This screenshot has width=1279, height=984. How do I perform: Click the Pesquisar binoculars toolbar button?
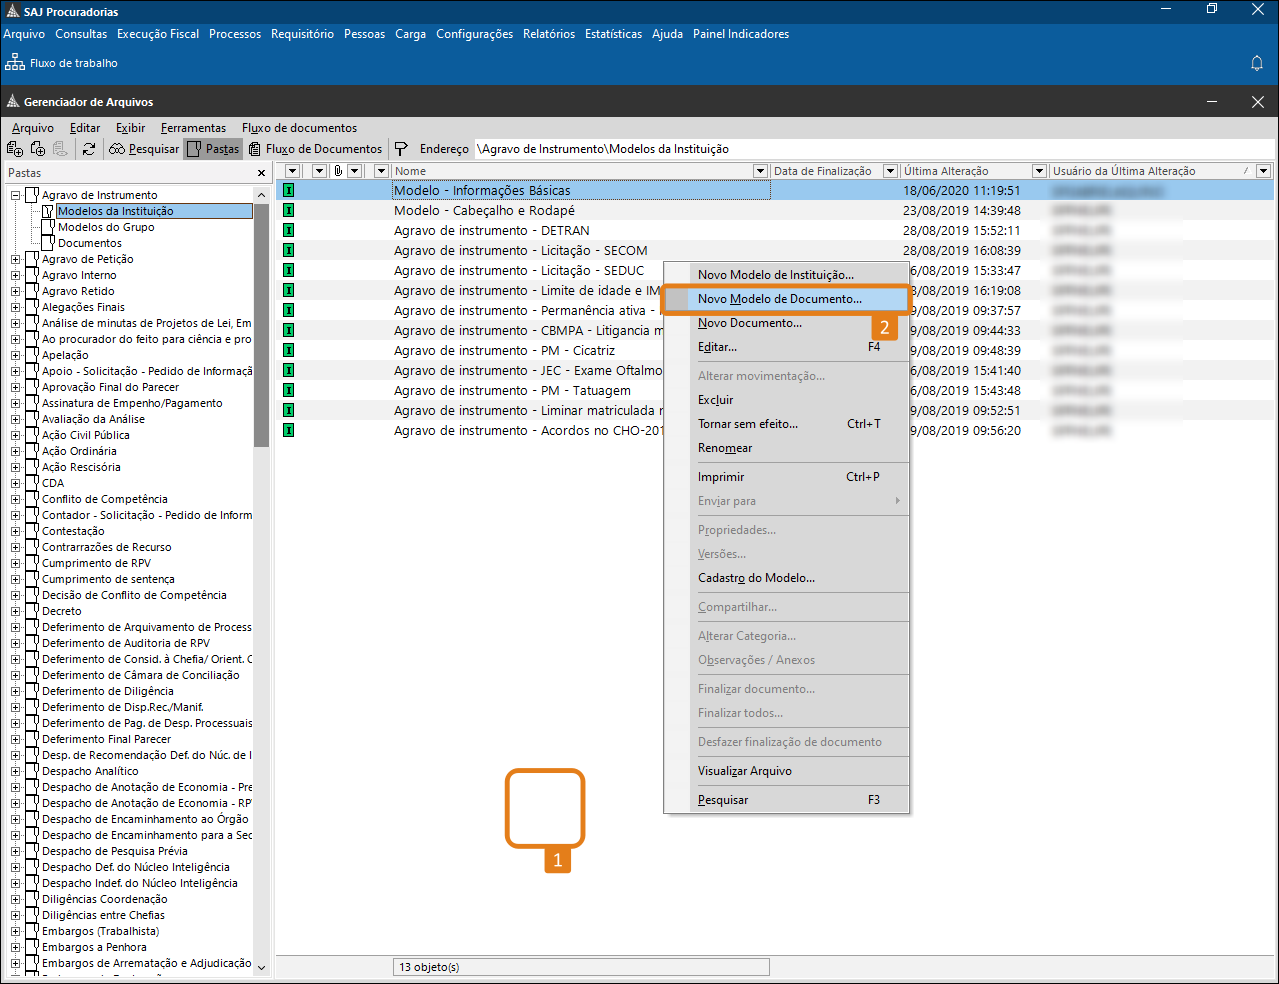click(145, 149)
